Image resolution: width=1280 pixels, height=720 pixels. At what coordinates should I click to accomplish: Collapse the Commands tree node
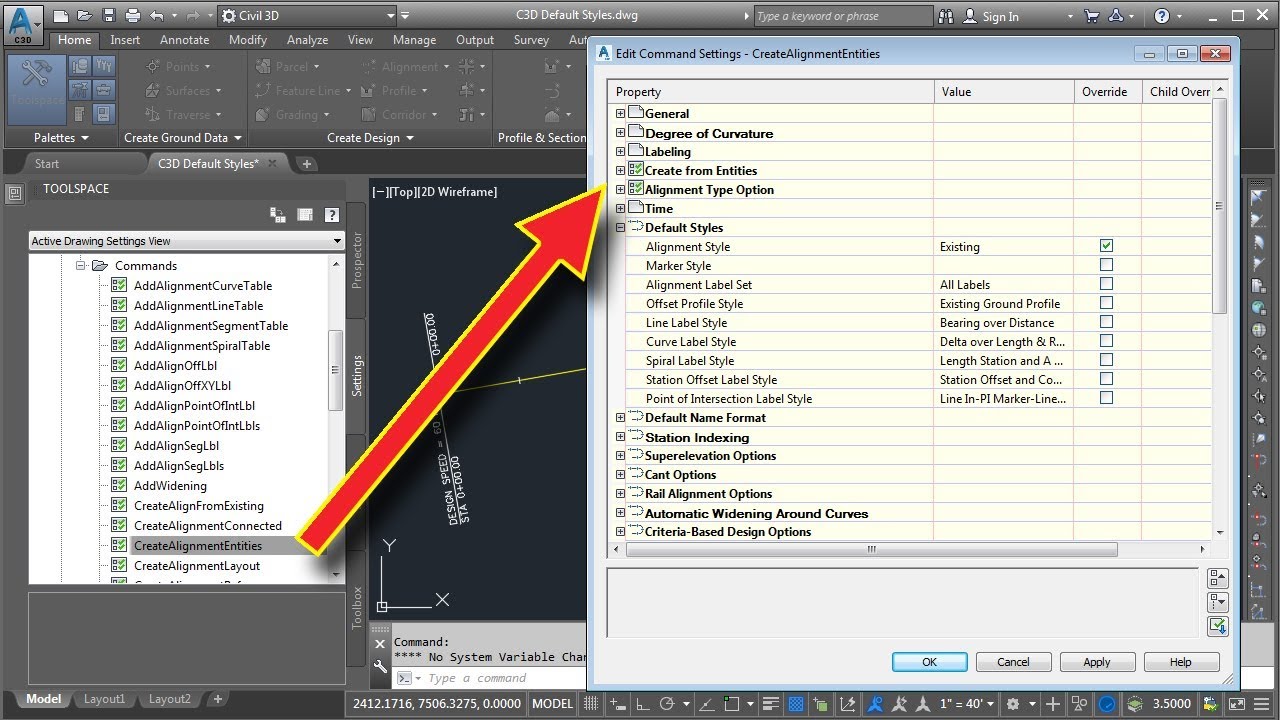coord(81,266)
